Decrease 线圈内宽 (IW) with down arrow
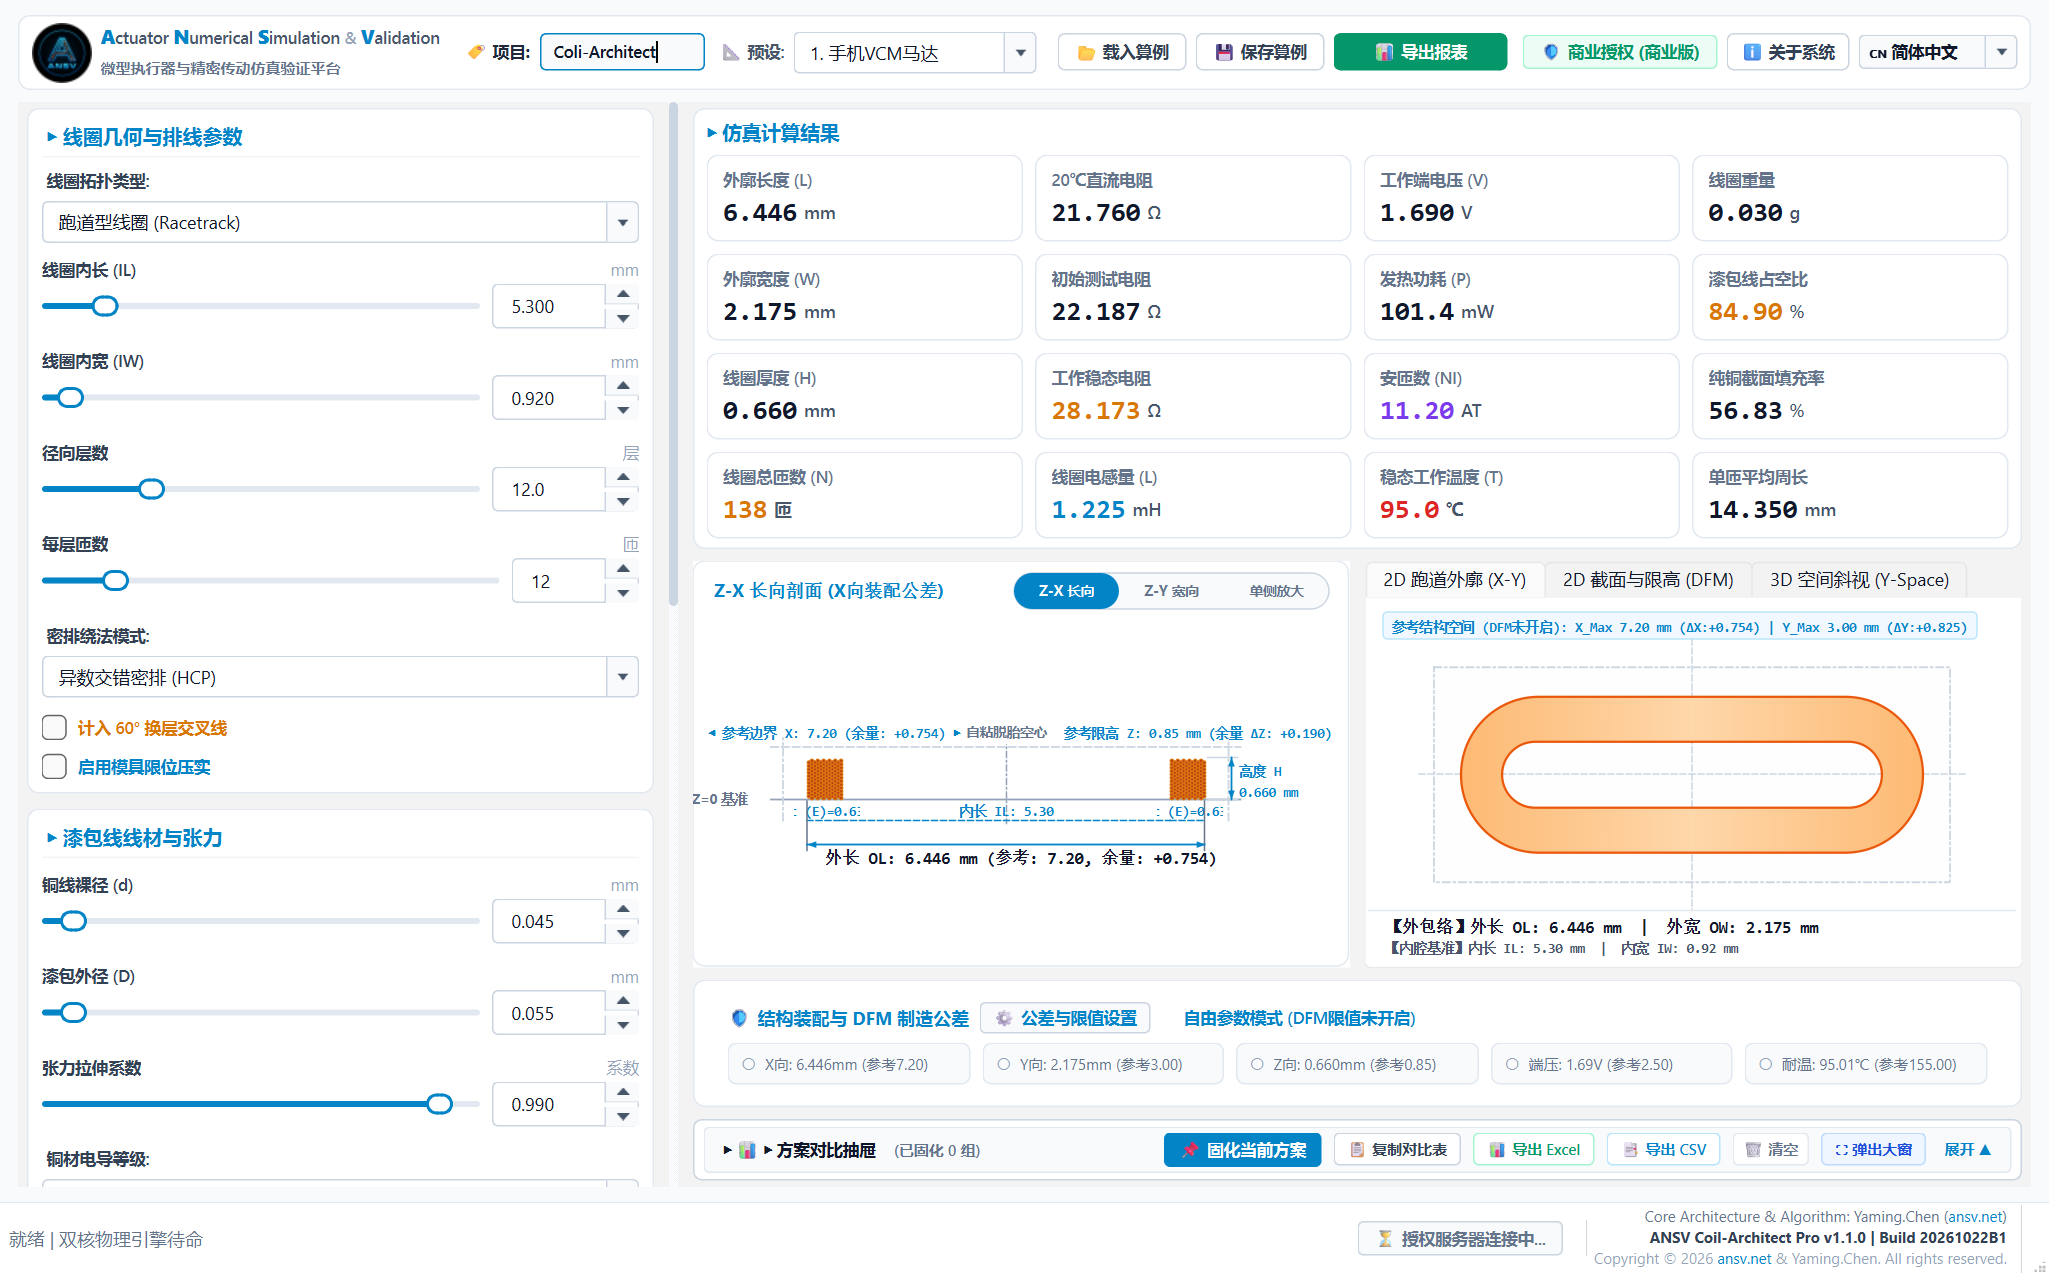The width and height of the screenshot is (2049, 1275). pyautogui.click(x=623, y=410)
